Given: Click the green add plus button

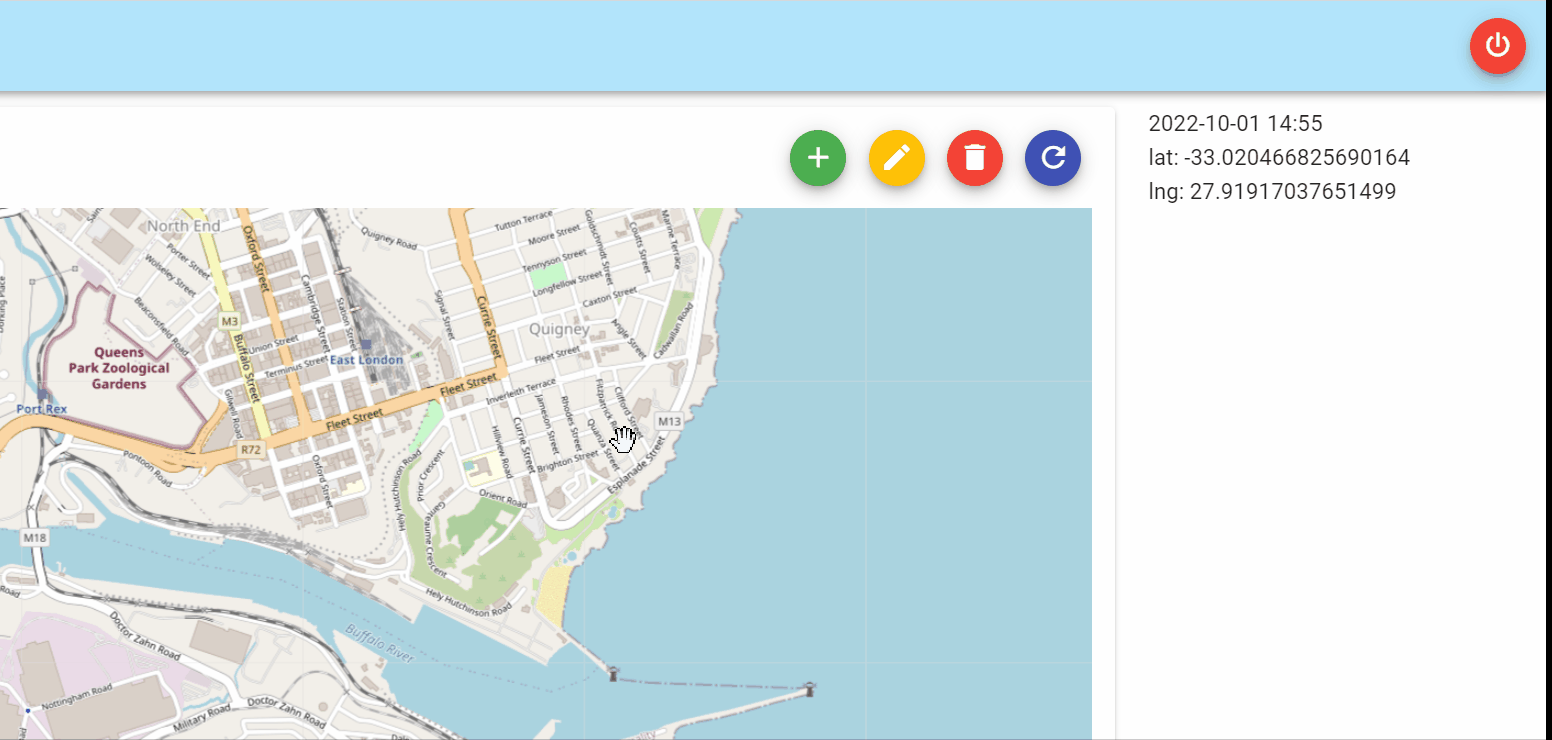Looking at the screenshot, I should [x=818, y=158].
